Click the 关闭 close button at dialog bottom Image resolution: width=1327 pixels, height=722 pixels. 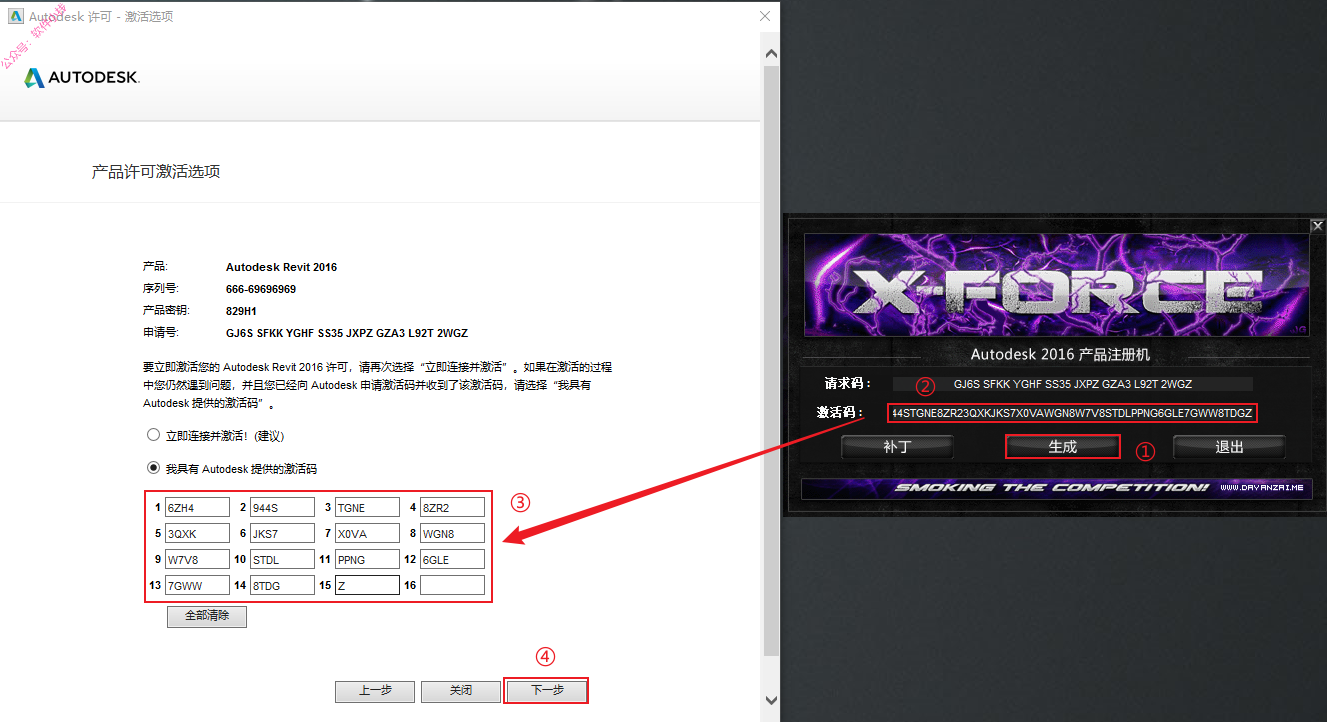461,691
